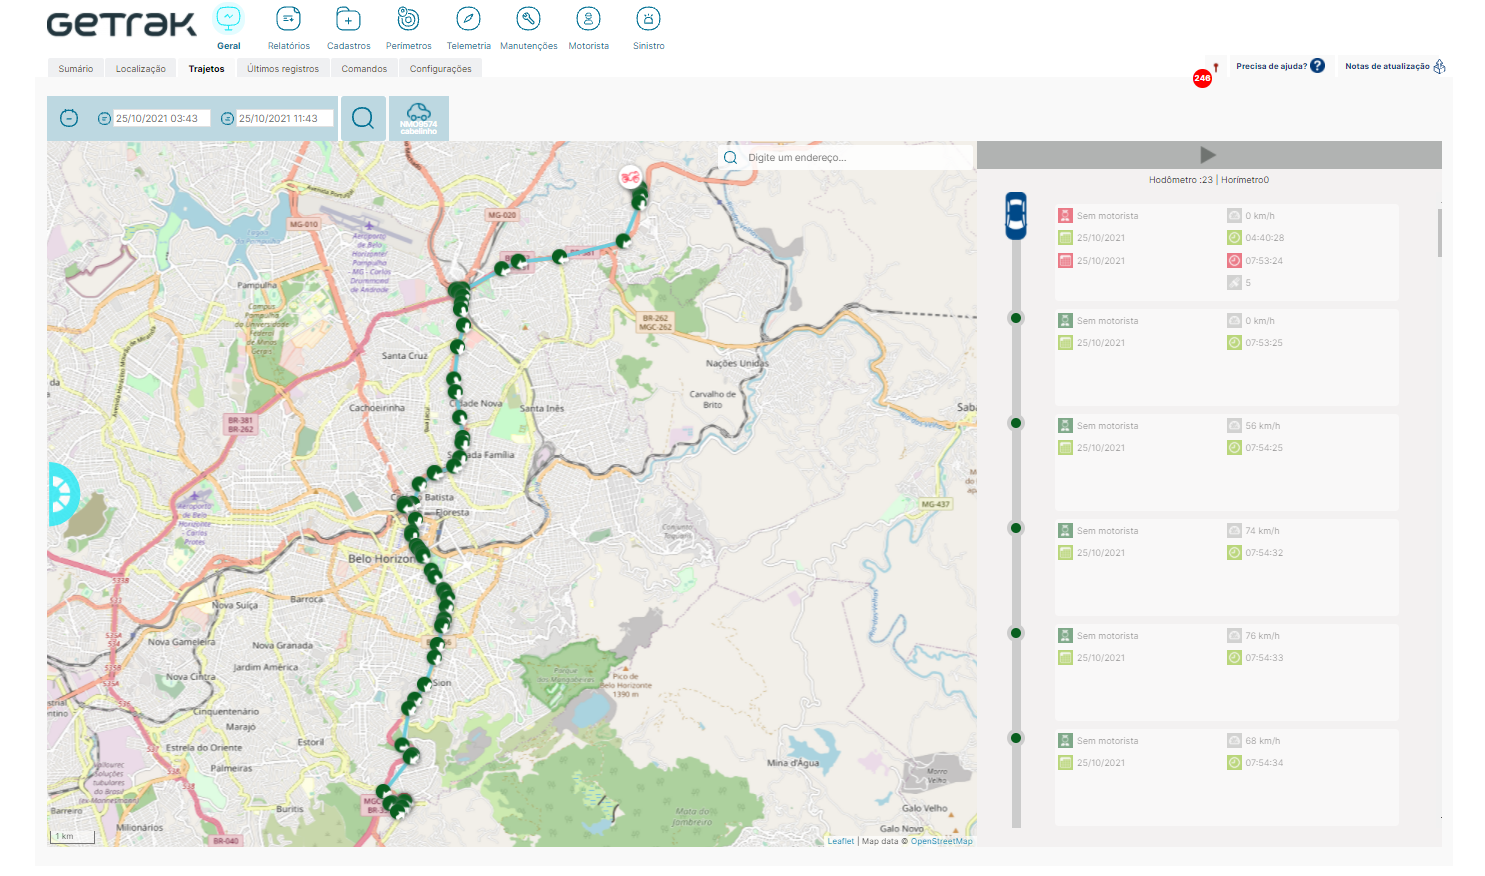Open Notas de atualização

coord(1387,66)
